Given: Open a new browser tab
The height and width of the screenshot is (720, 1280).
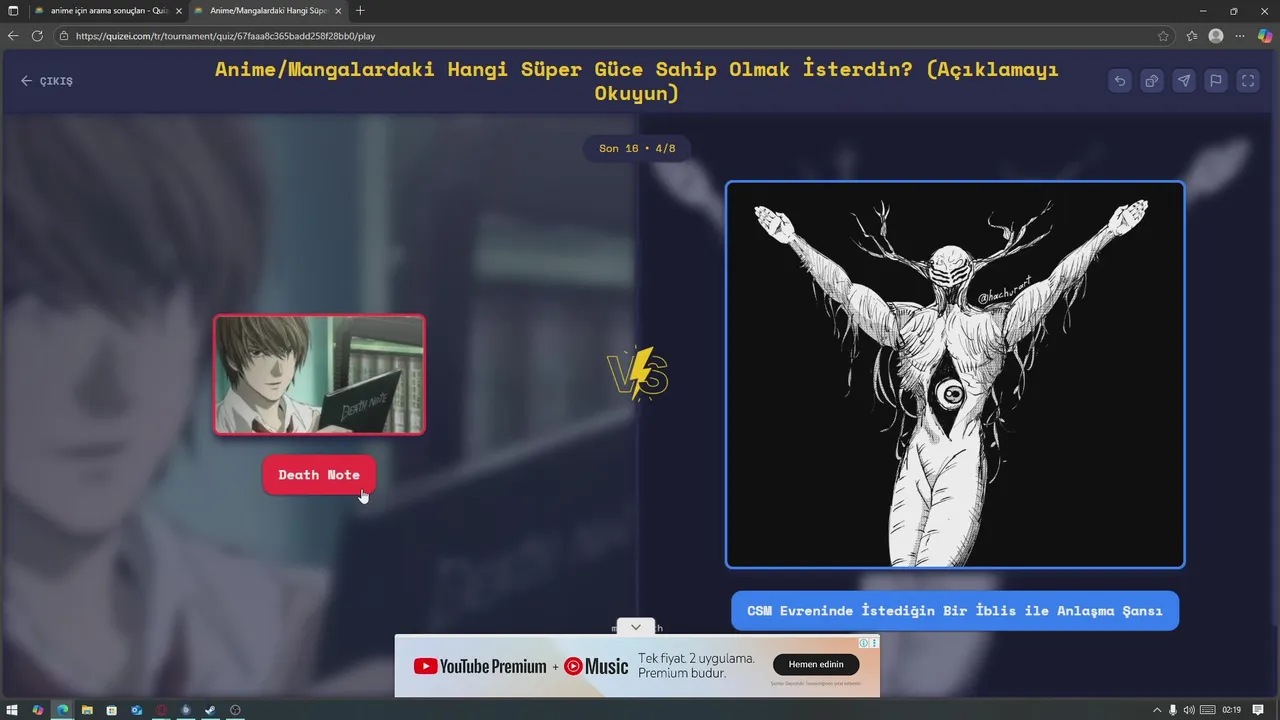Looking at the screenshot, I should 360,10.
